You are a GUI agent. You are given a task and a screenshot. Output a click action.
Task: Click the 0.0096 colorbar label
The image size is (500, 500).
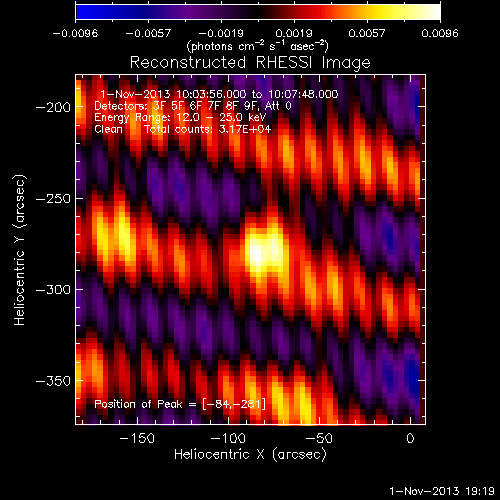(x=440, y=33)
